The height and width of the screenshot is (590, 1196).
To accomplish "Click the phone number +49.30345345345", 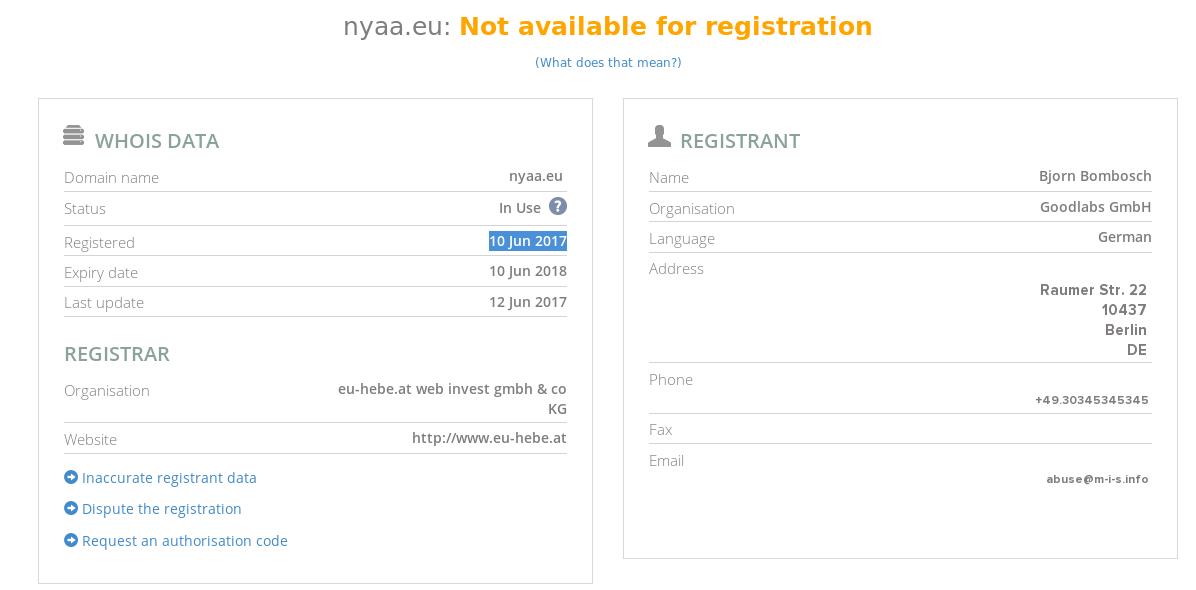I will click(x=1092, y=400).
